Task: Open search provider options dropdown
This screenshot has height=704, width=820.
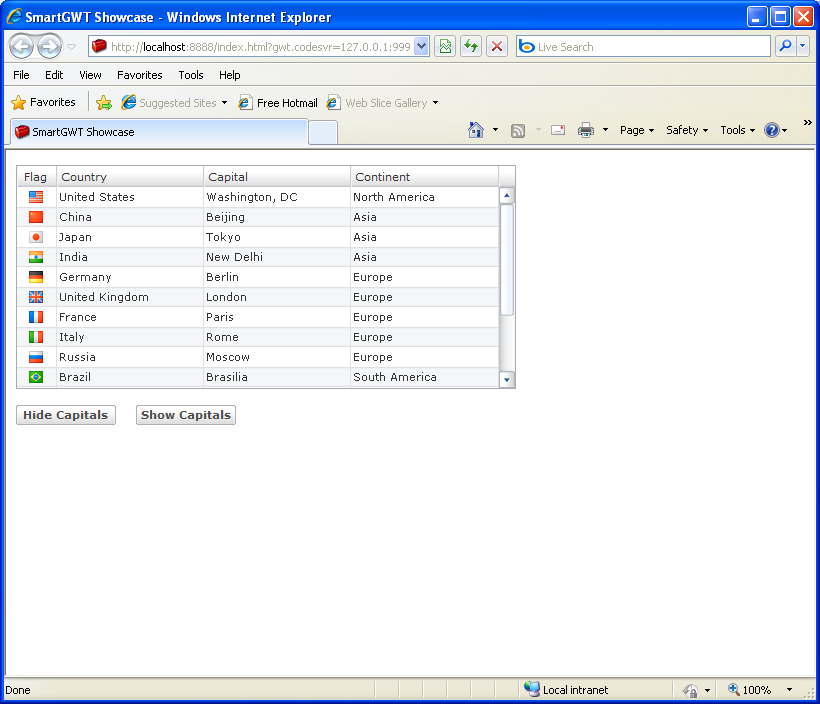Action: 803,47
